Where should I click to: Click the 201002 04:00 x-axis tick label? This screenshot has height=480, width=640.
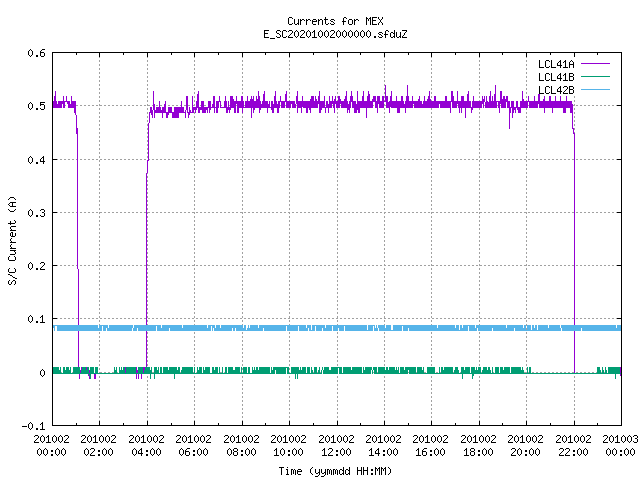click(x=146, y=446)
